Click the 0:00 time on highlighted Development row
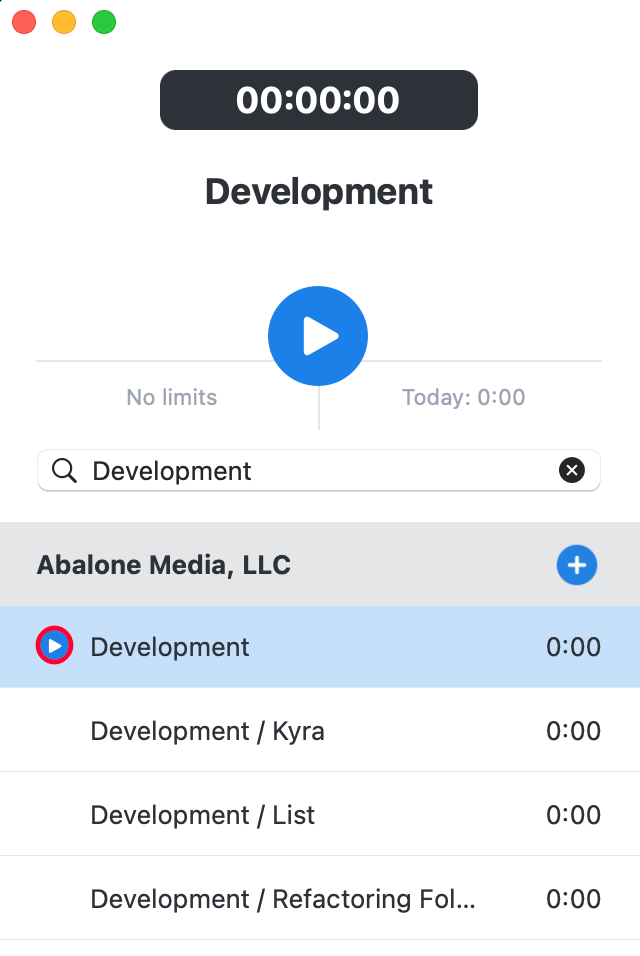 (573, 647)
